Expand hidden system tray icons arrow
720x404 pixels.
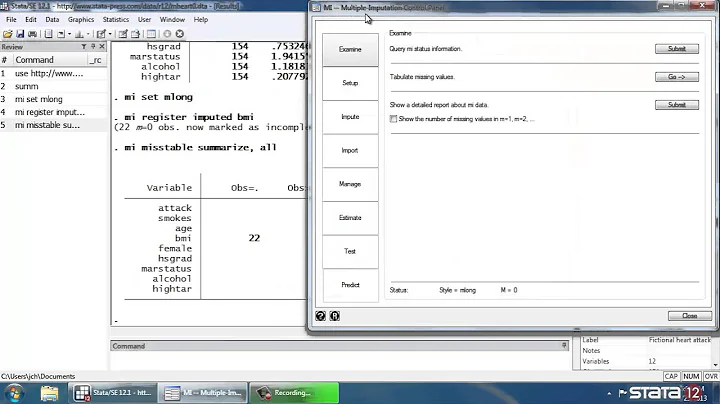(x=609, y=393)
